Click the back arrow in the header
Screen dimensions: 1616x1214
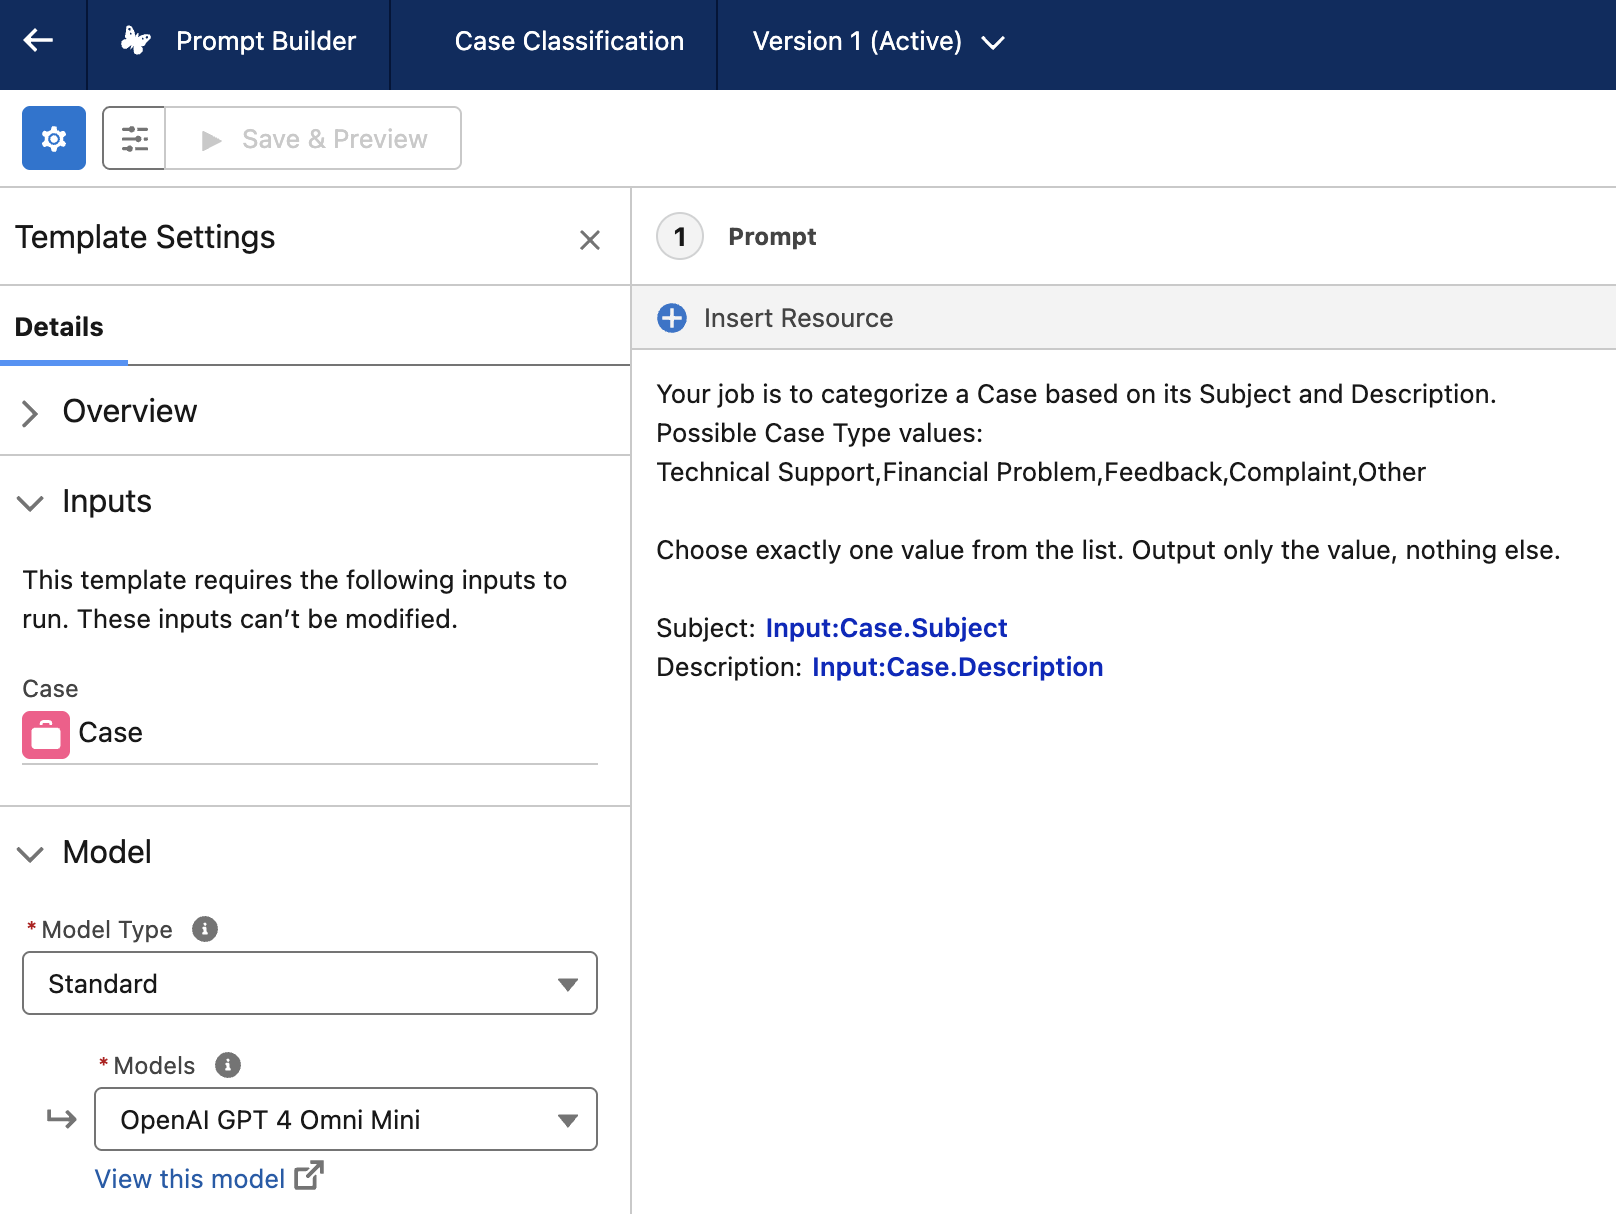coord(37,41)
